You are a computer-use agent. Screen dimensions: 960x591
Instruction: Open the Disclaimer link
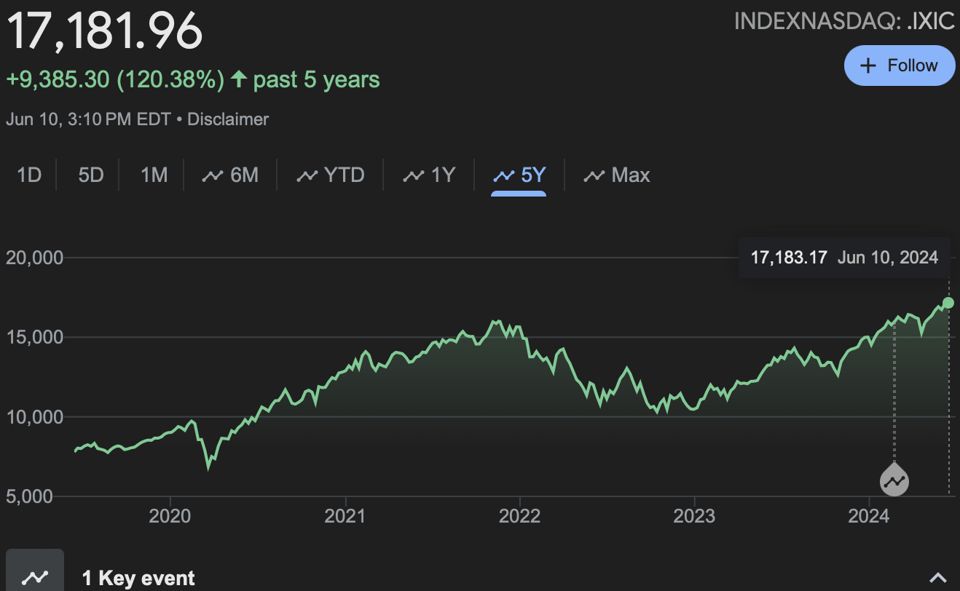click(228, 119)
